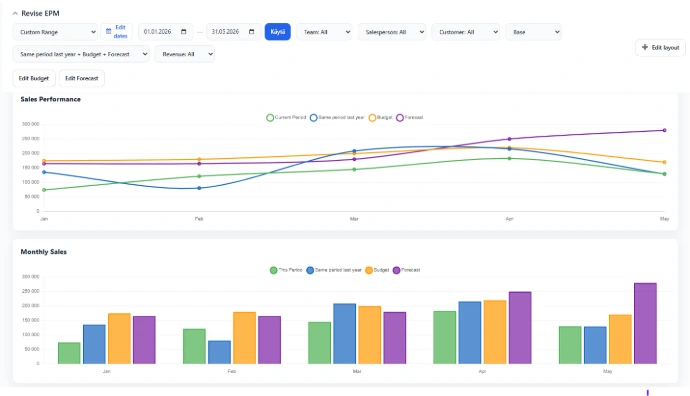Click the Edit dates calendar icon
690x396 pixels.
108,32
